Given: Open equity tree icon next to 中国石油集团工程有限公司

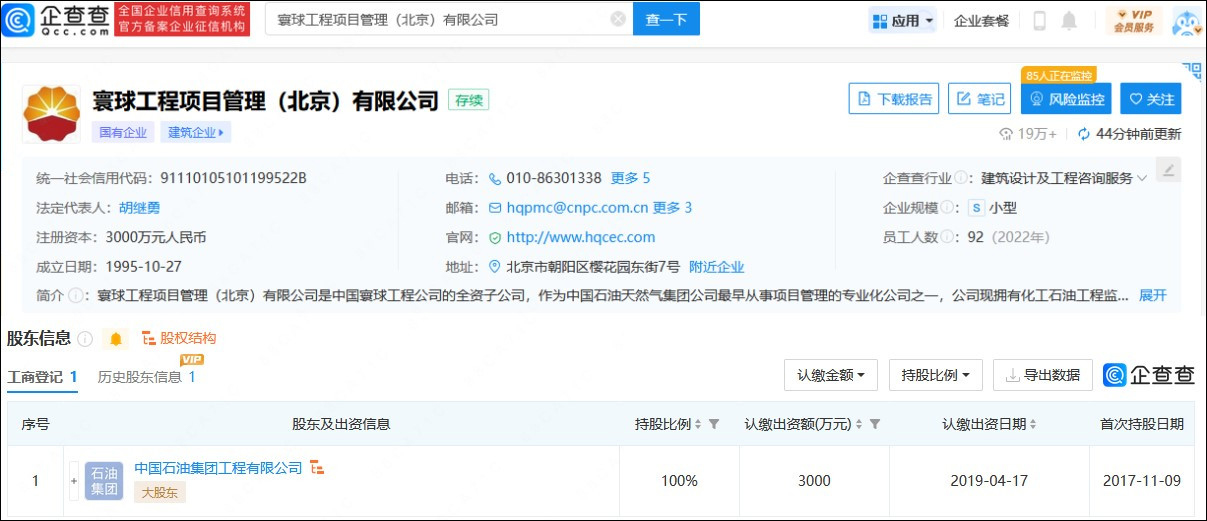Looking at the screenshot, I should pos(317,468).
